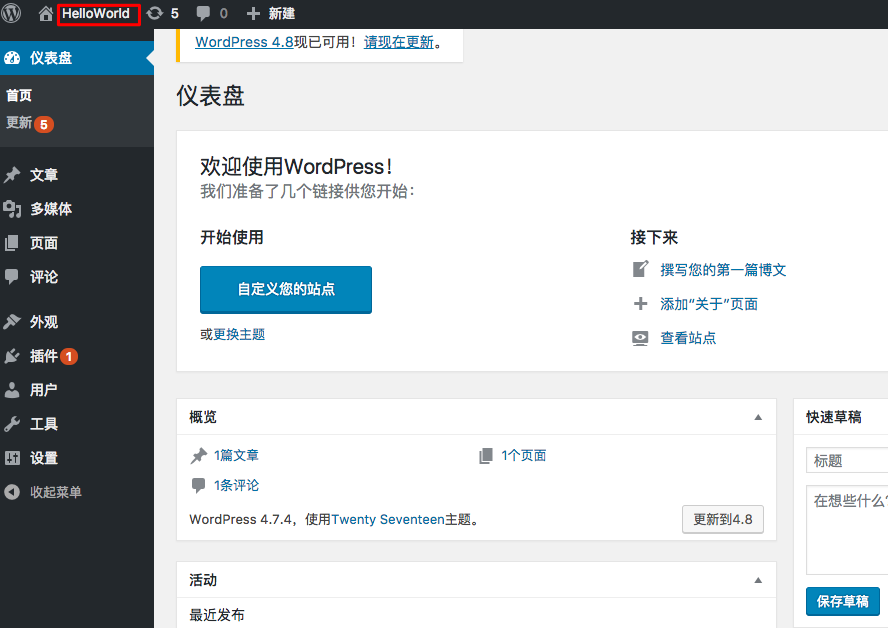Image resolution: width=888 pixels, height=628 pixels.
Task: Collapse the 活动 panel with its arrow
Action: coord(758,580)
